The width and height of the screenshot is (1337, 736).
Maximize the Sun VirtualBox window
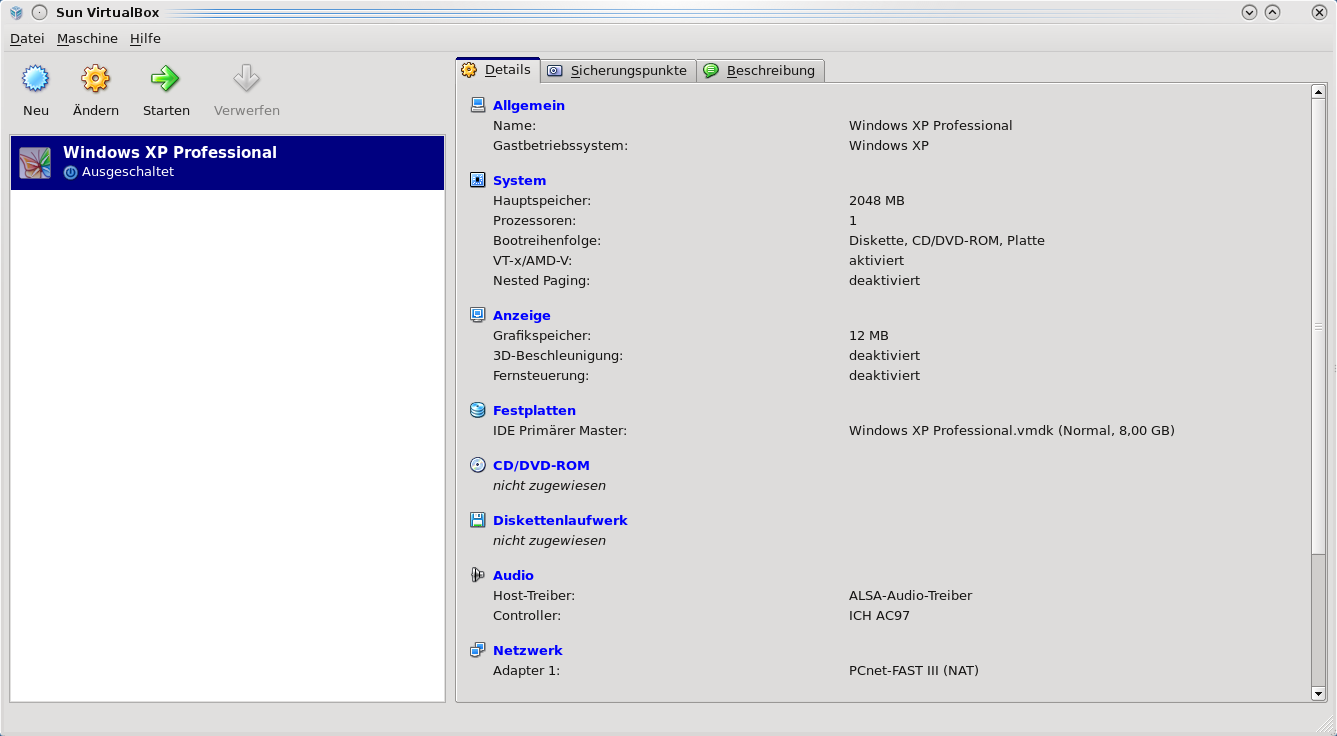coord(1273,12)
